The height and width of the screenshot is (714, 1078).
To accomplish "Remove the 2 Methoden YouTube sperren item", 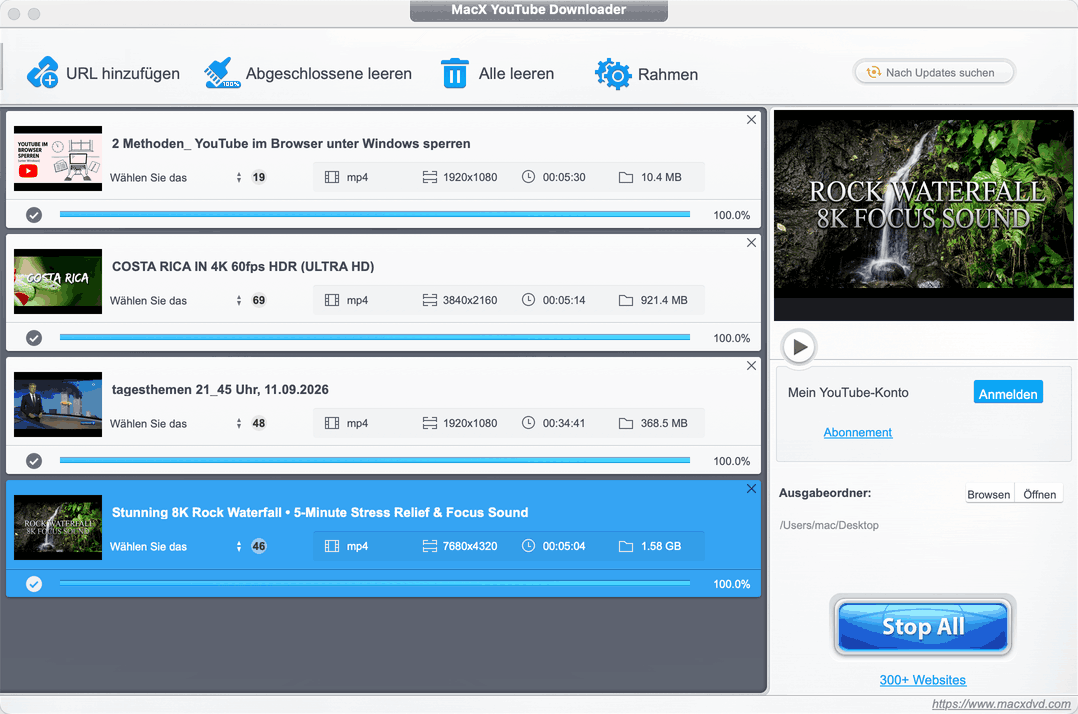I will [x=751, y=120].
